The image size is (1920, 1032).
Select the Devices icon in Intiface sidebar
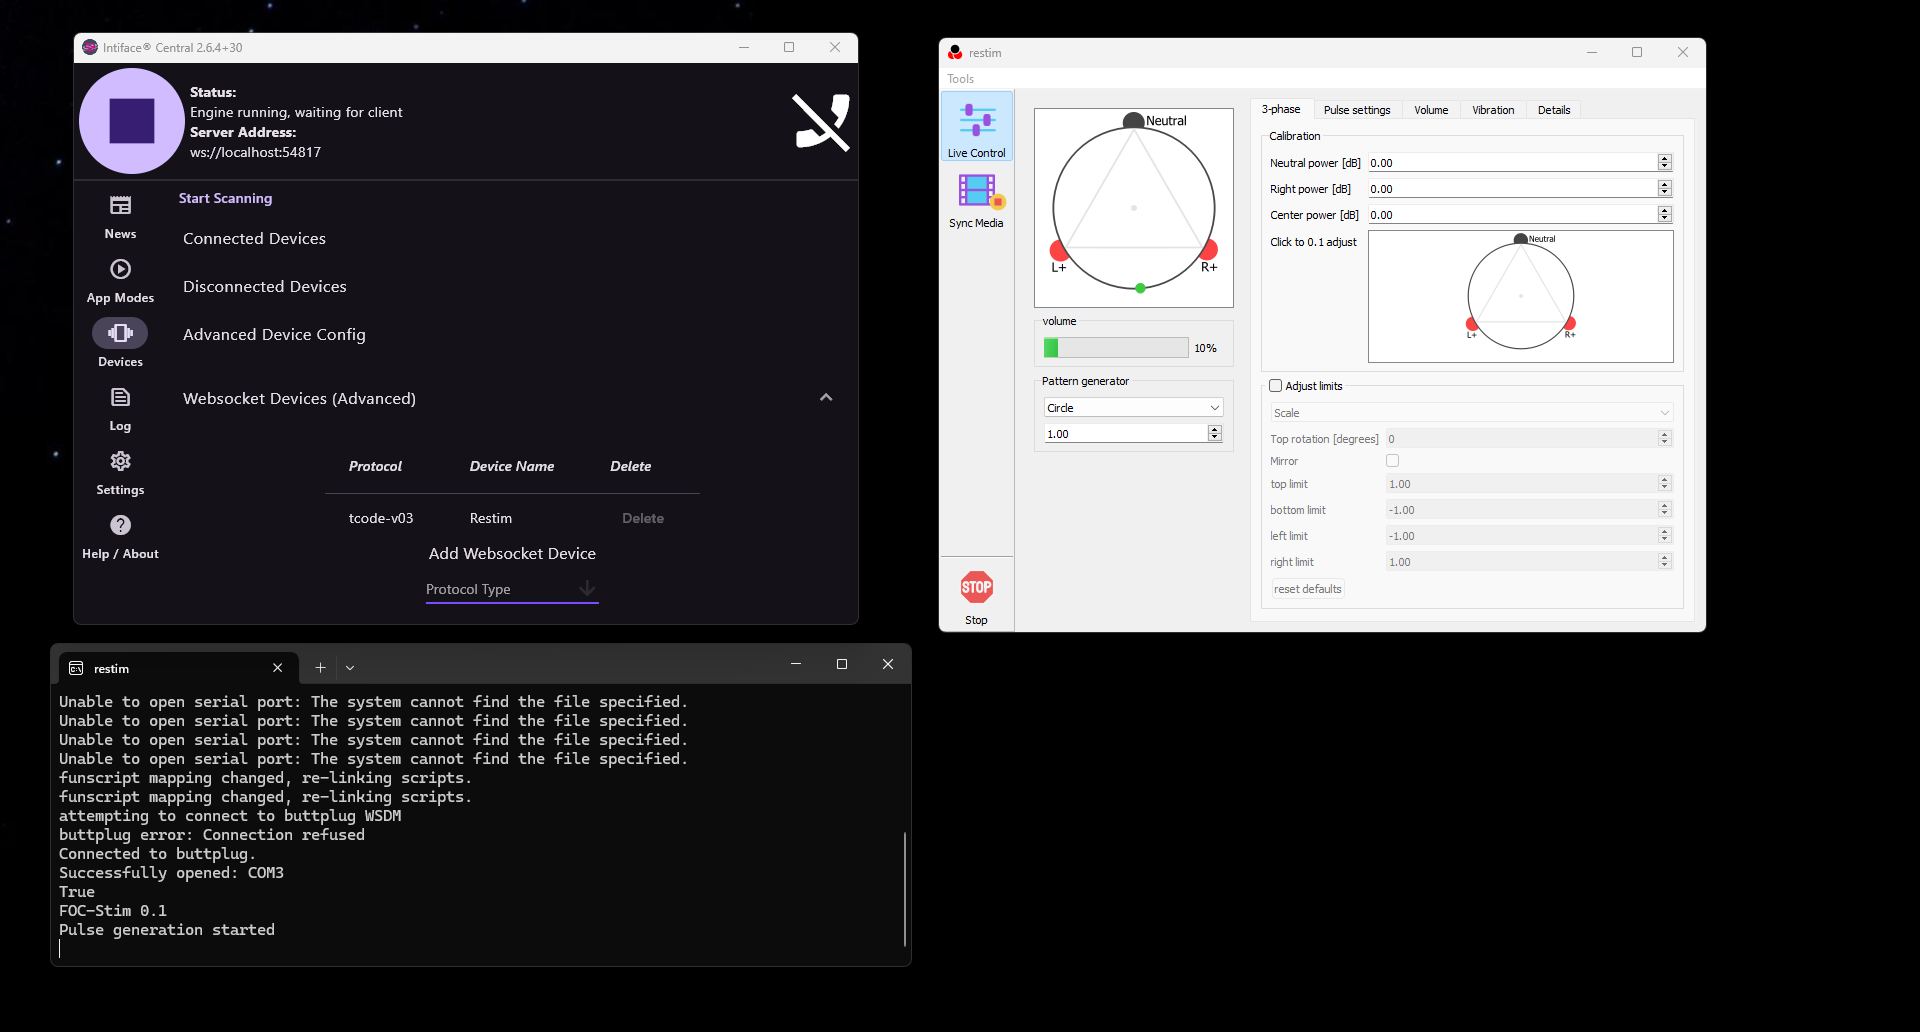tap(120, 333)
